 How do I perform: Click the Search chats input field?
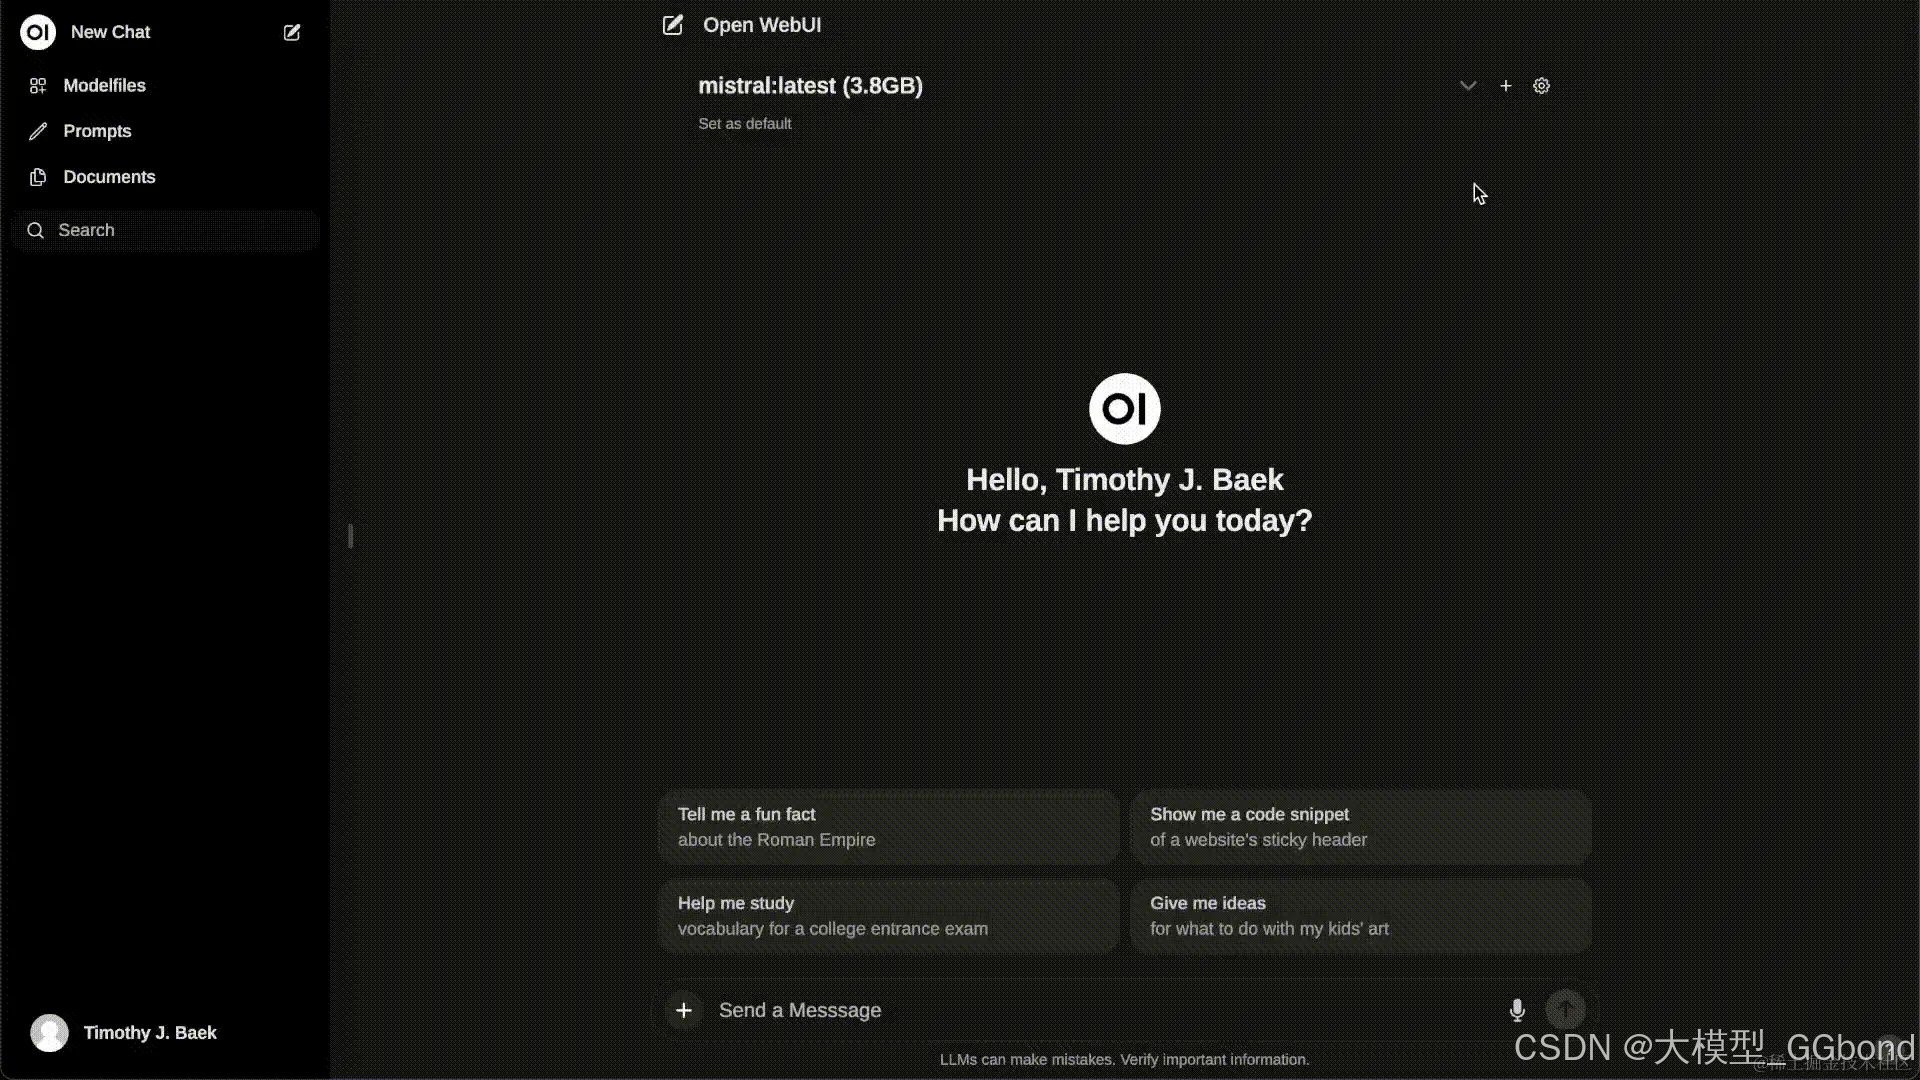[165, 230]
